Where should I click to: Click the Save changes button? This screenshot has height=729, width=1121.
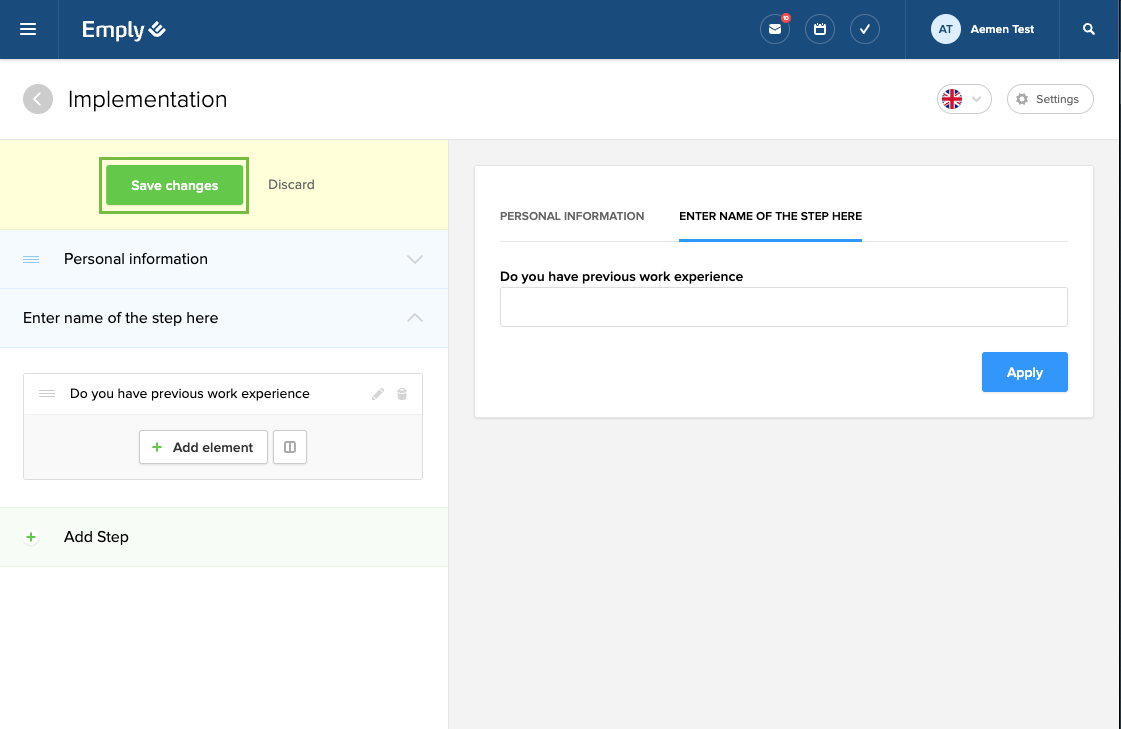point(174,185)
